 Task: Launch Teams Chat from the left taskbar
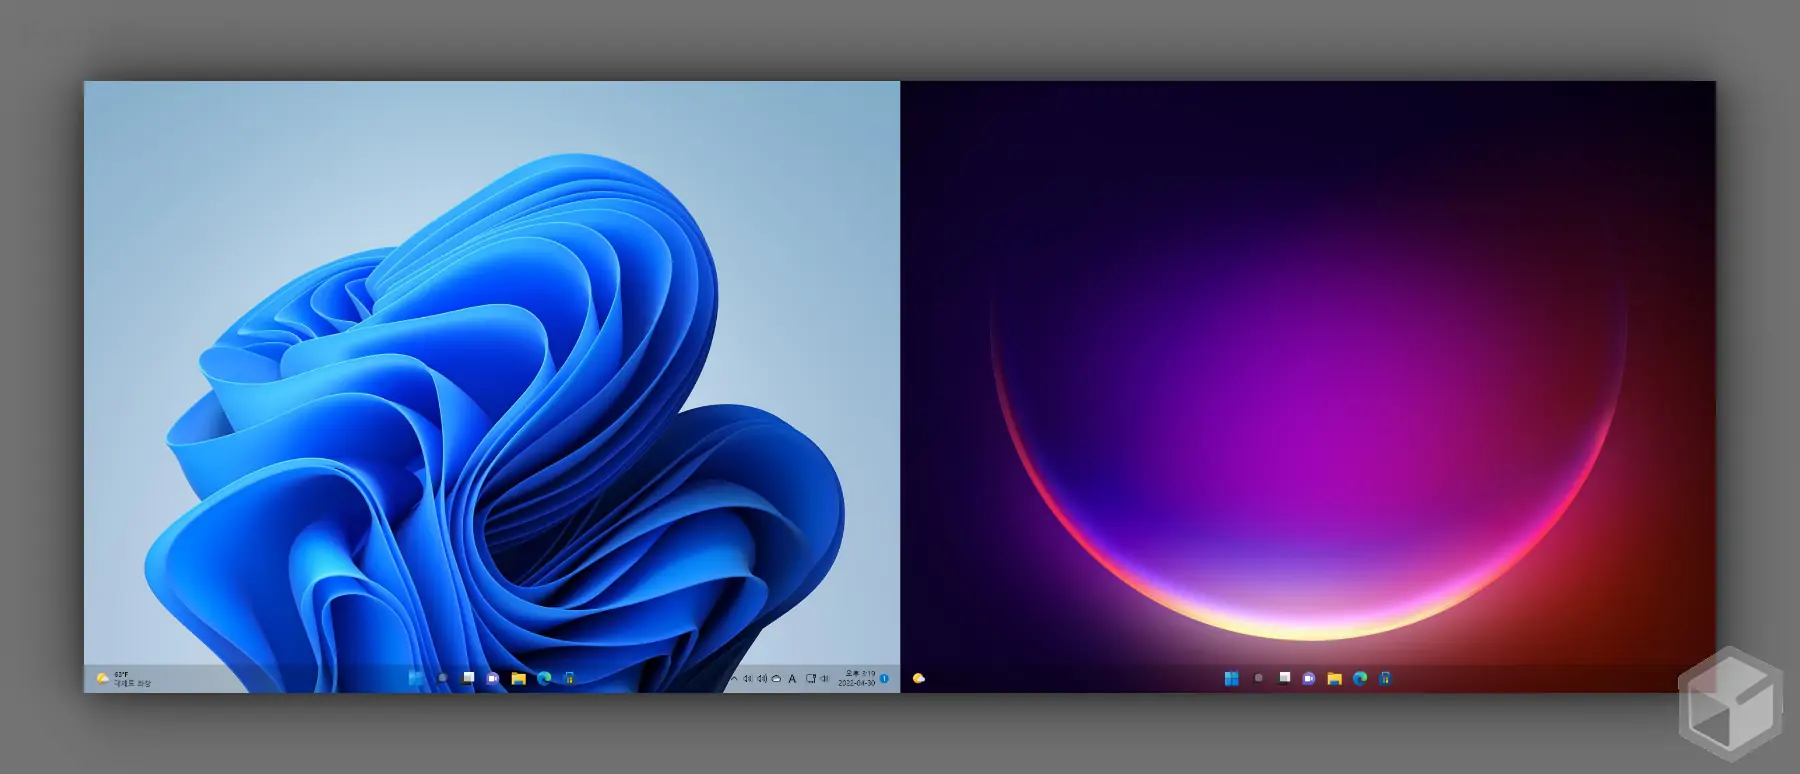click(493, 678)
